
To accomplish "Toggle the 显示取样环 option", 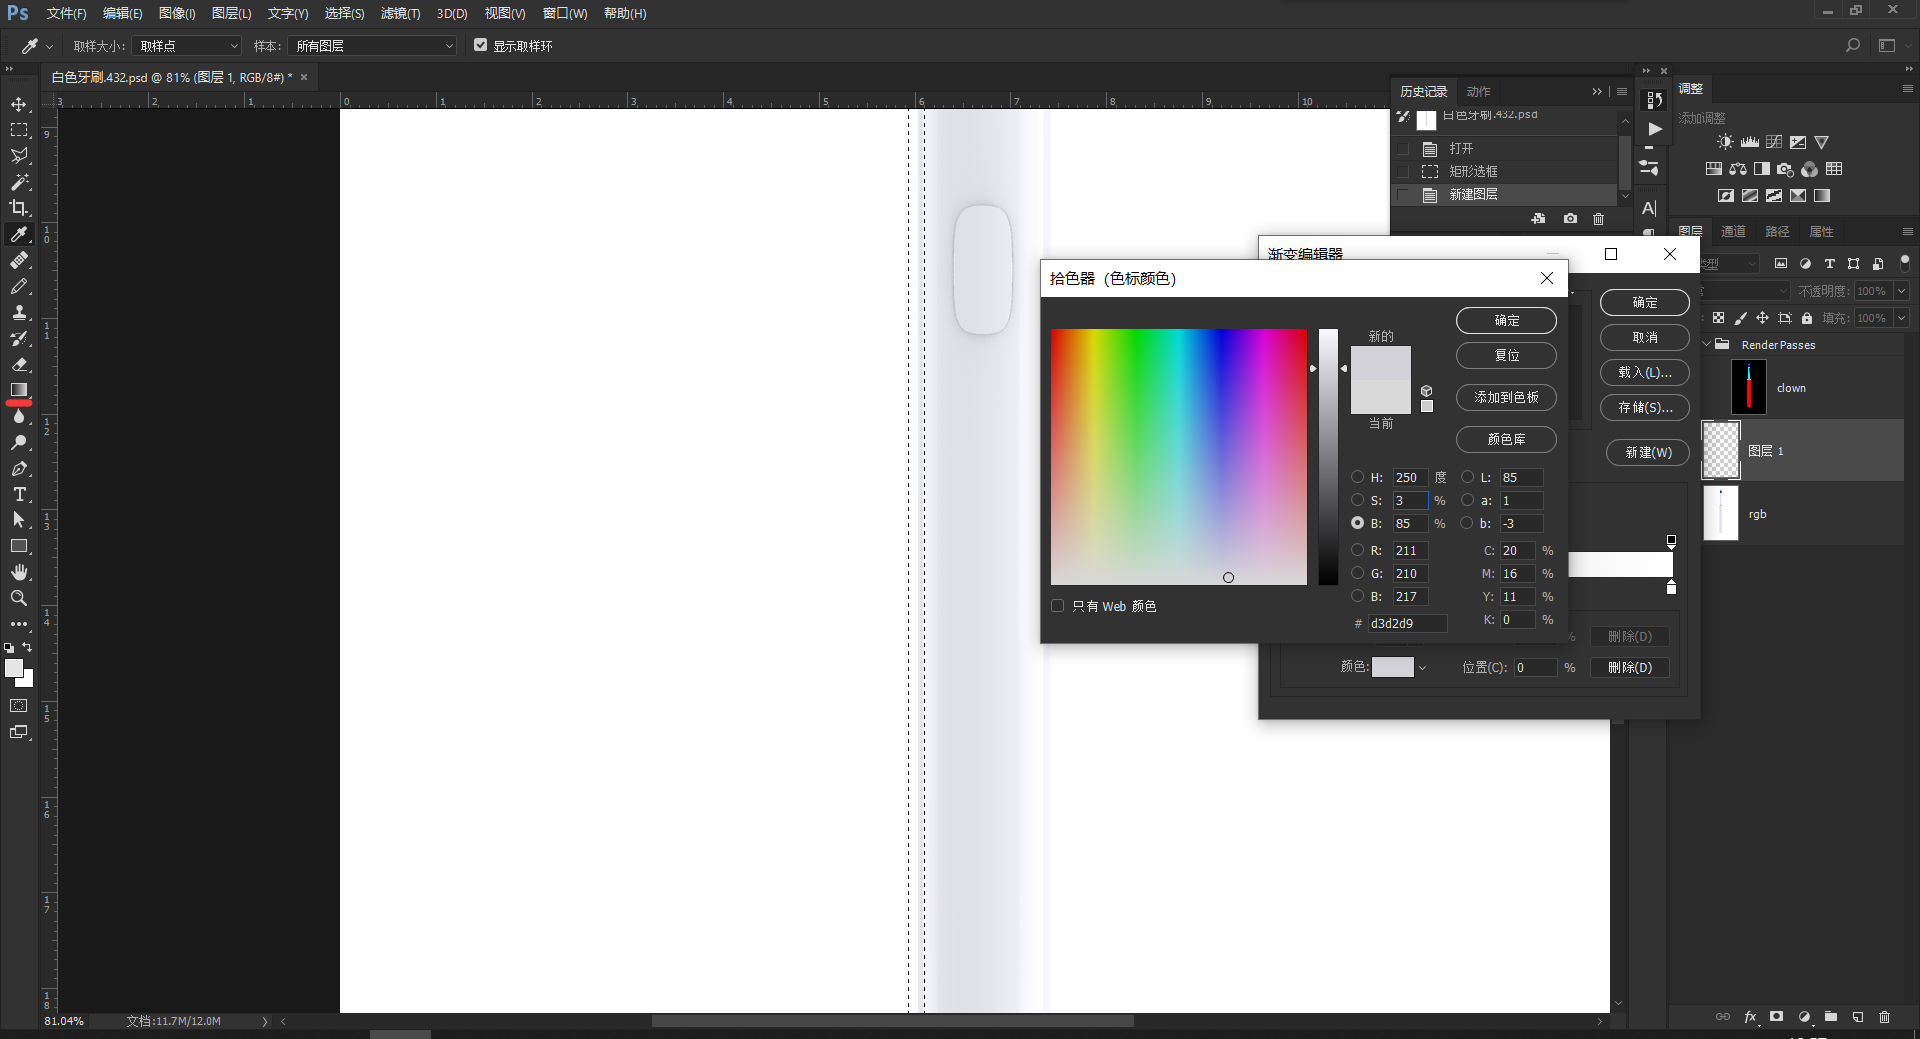I will pos(482,45).
